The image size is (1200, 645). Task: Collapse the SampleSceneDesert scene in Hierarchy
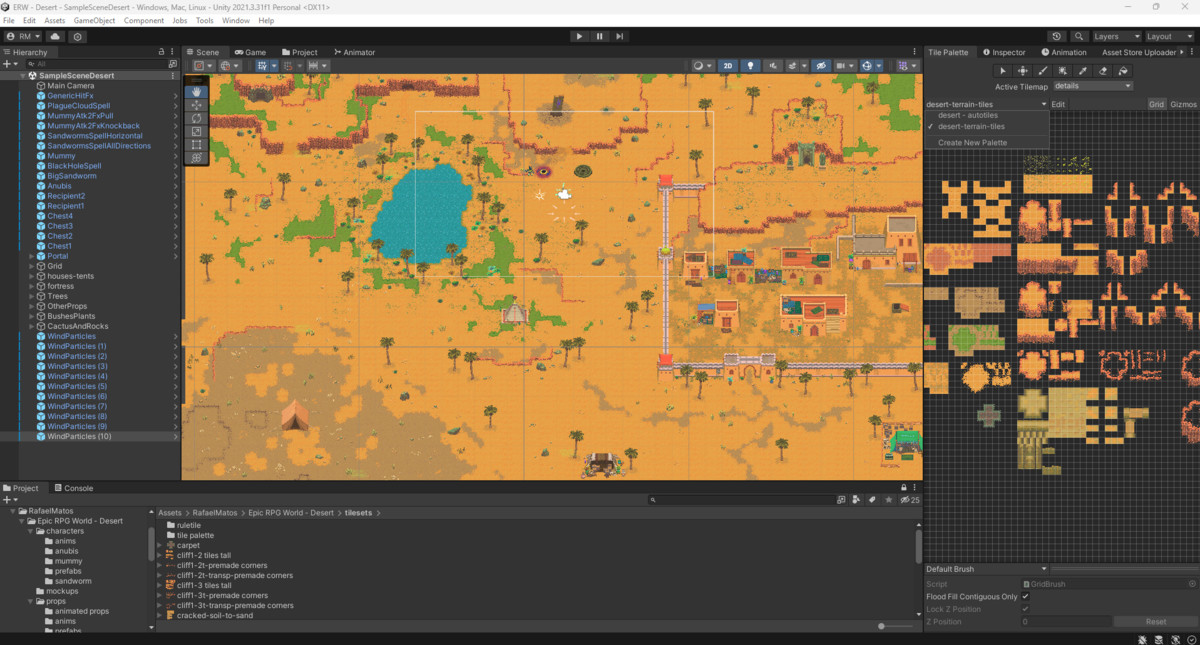click(23, 75)
